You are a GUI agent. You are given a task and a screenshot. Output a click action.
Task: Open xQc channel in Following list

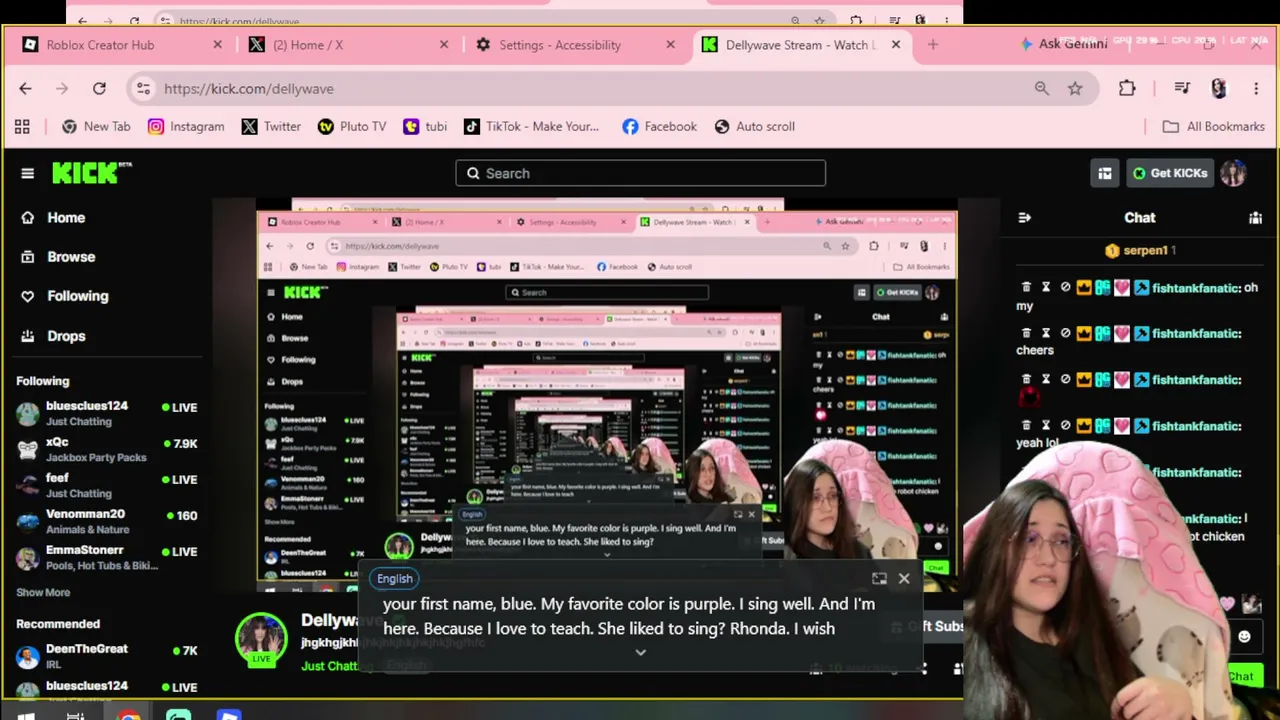(x=107, y=449)
